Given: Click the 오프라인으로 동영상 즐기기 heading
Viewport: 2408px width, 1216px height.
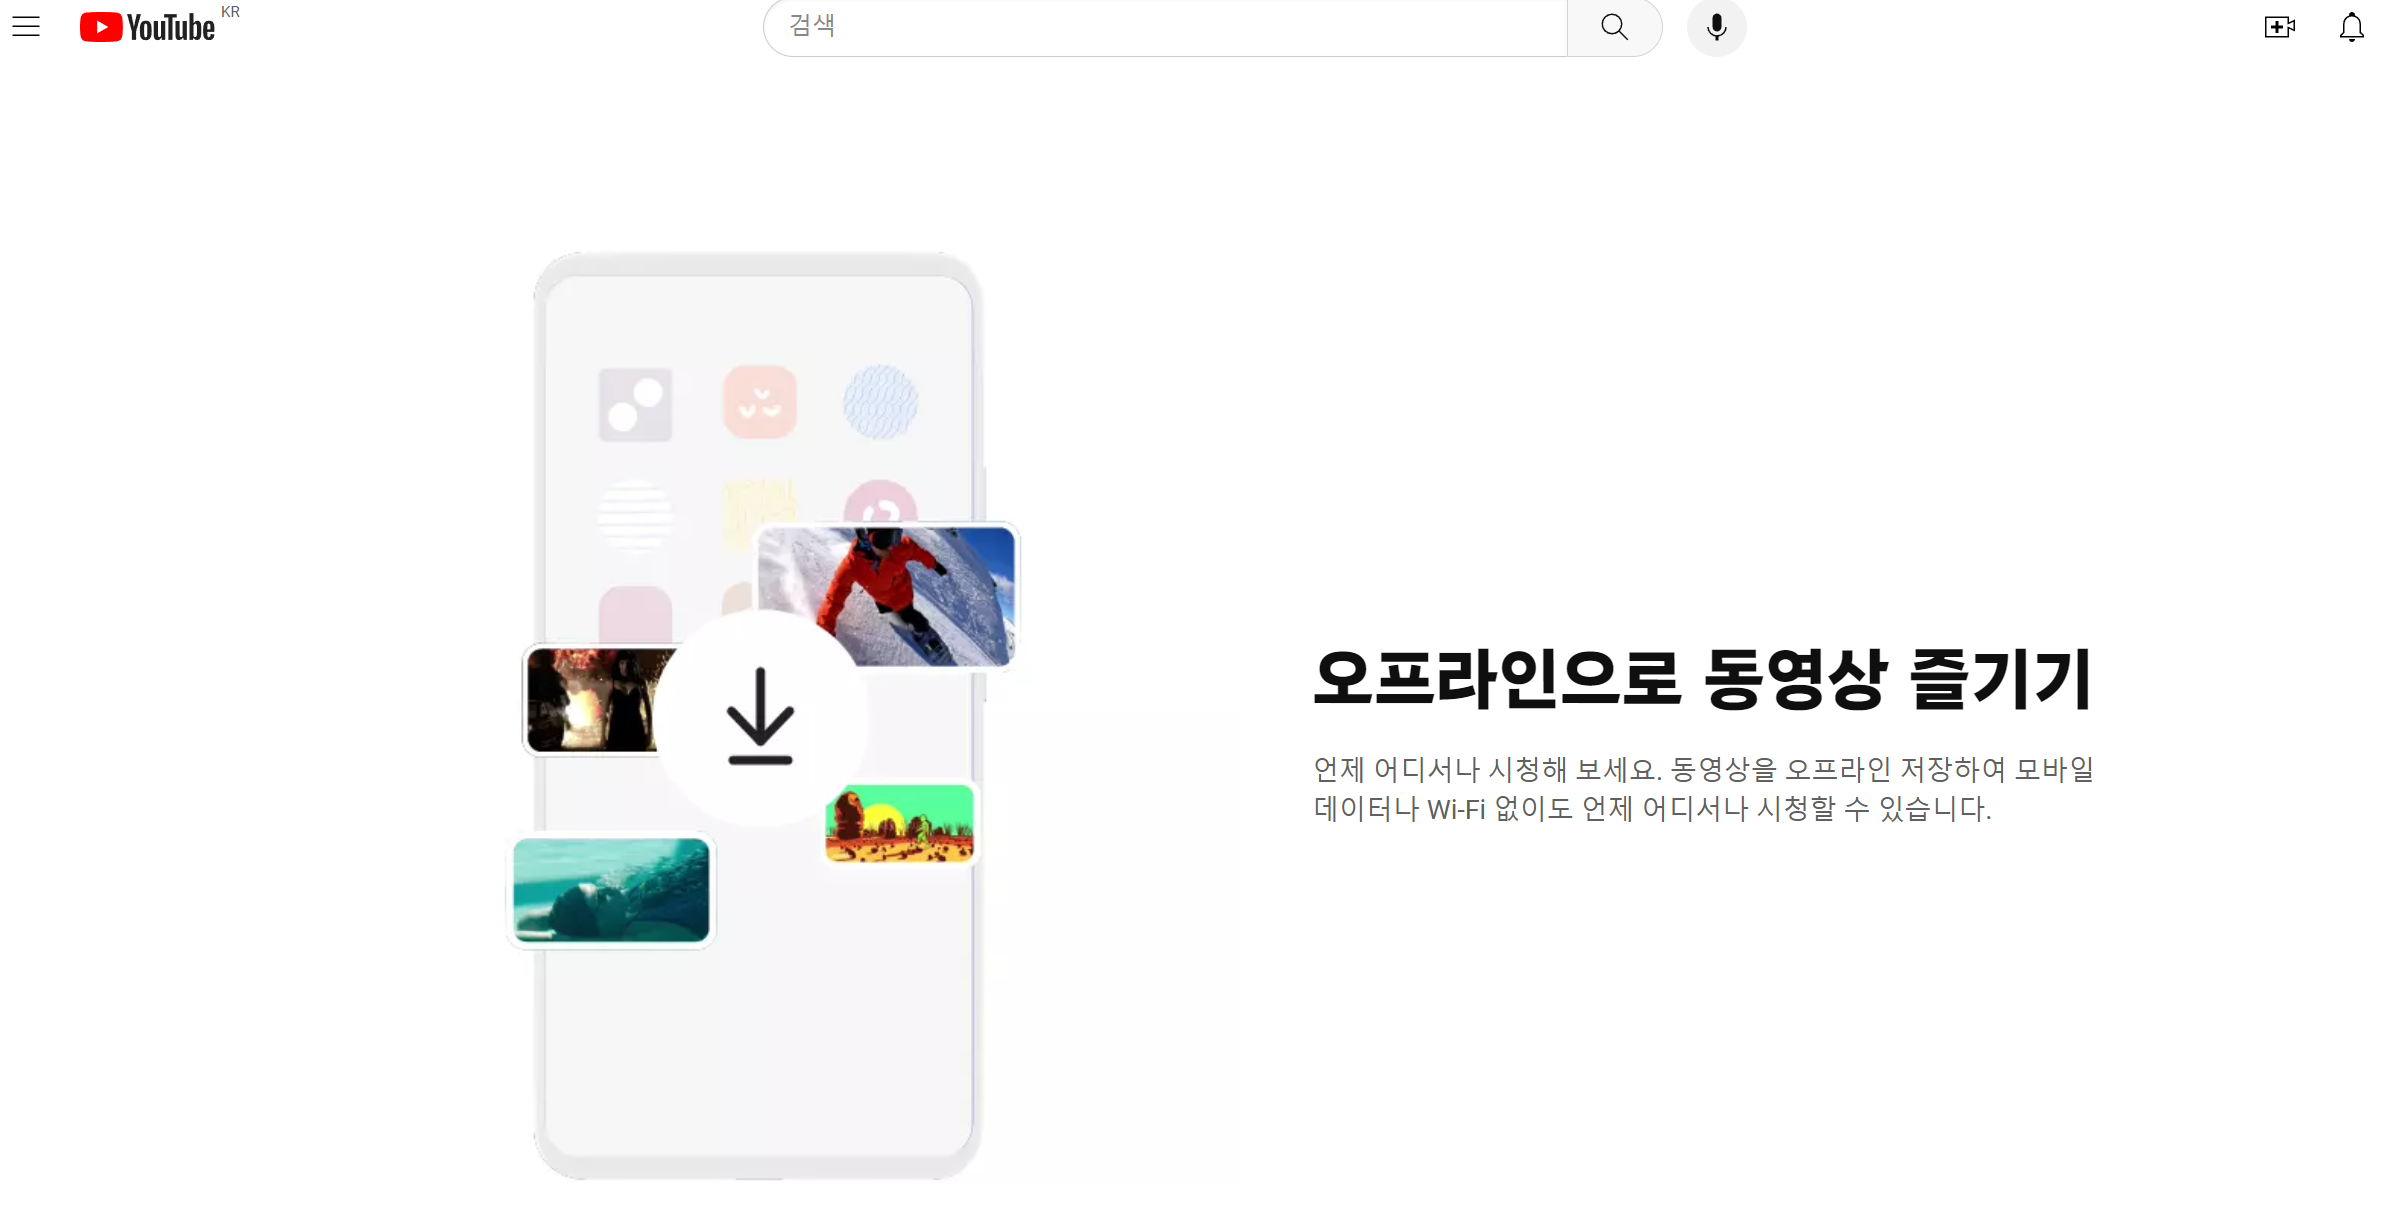Looking at the screenshot, I should point(1702,680).
